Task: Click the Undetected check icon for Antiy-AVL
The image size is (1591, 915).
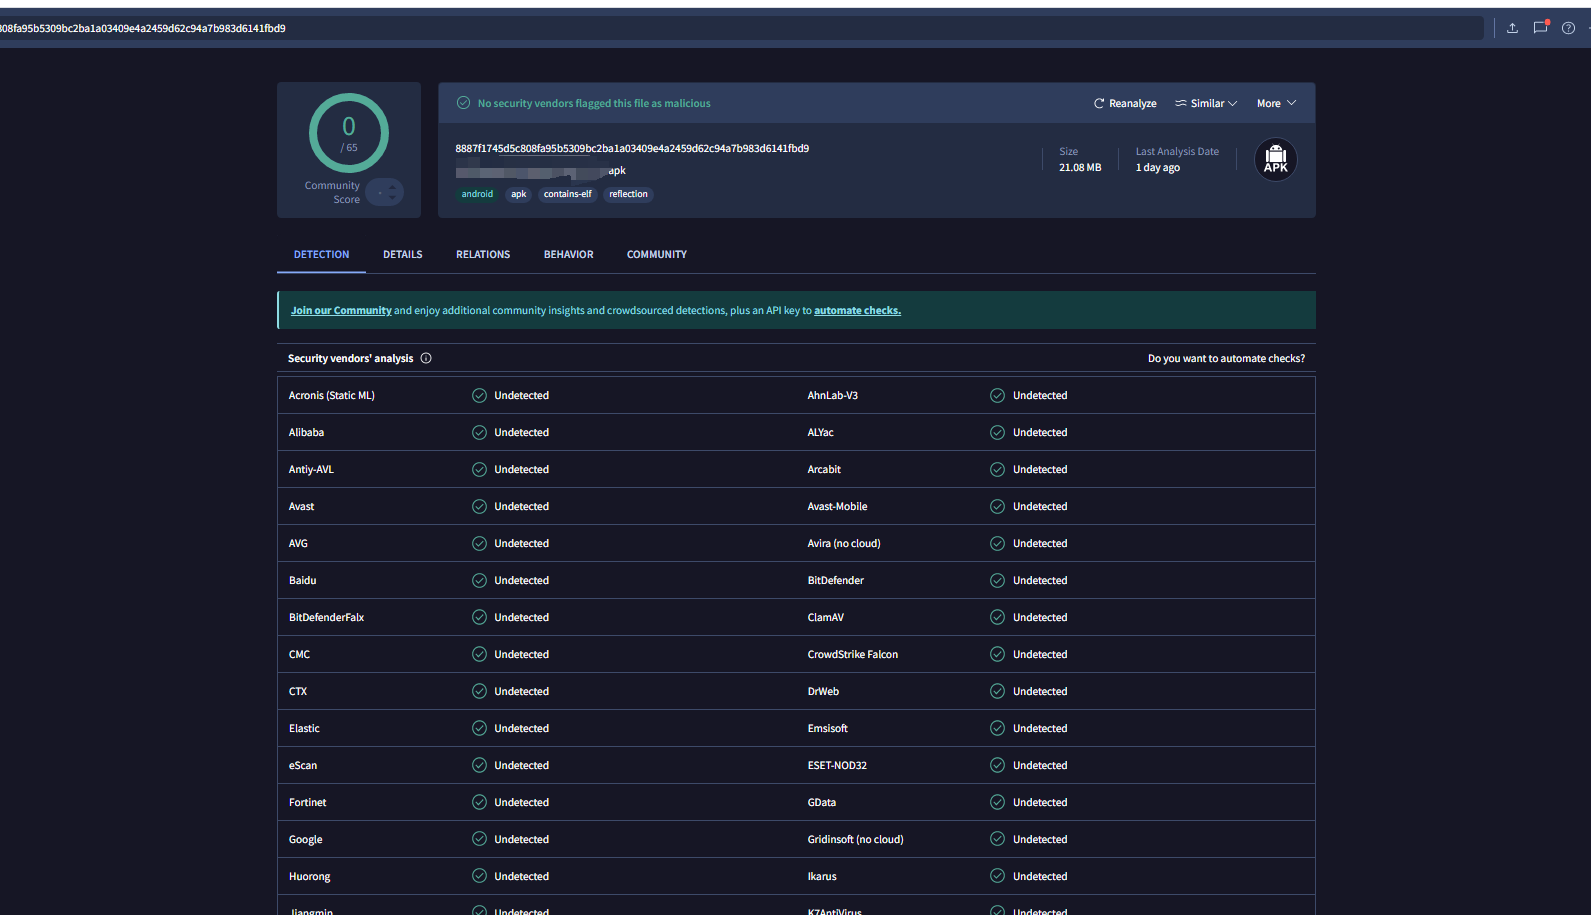Action: 479,469
